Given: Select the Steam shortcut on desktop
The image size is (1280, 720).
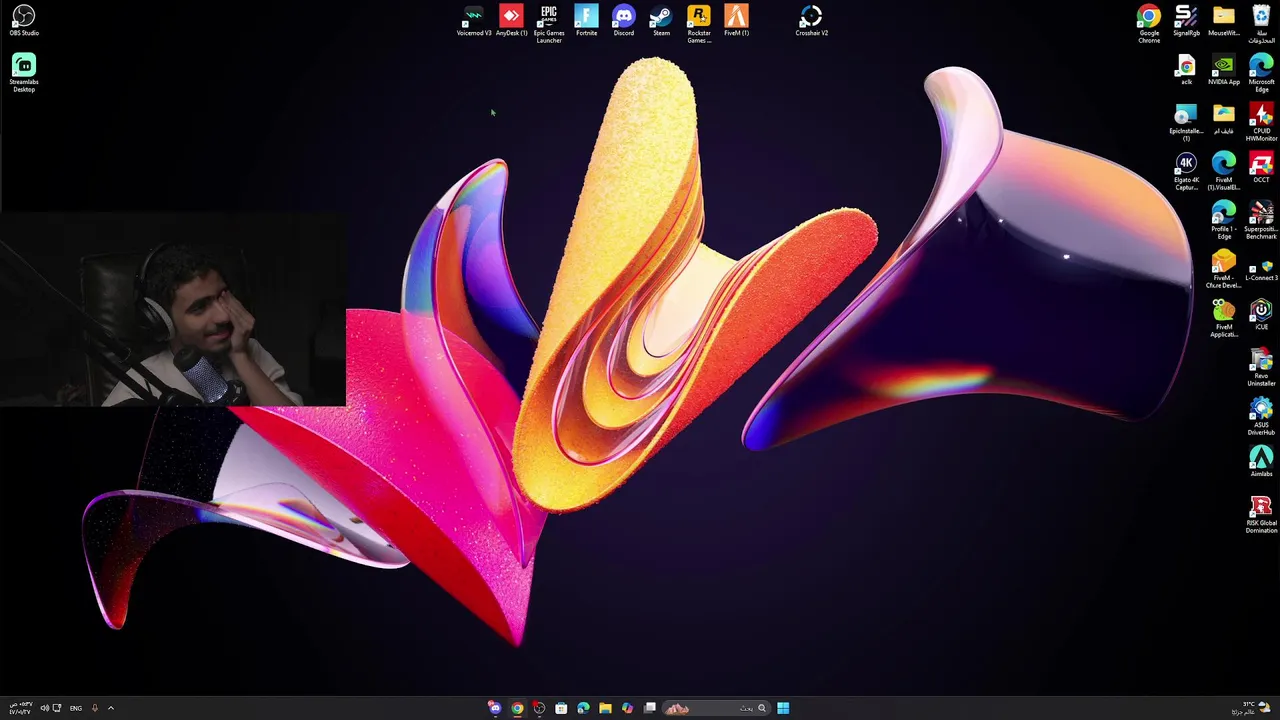Looking at the screenshot, I should (661, 21).
